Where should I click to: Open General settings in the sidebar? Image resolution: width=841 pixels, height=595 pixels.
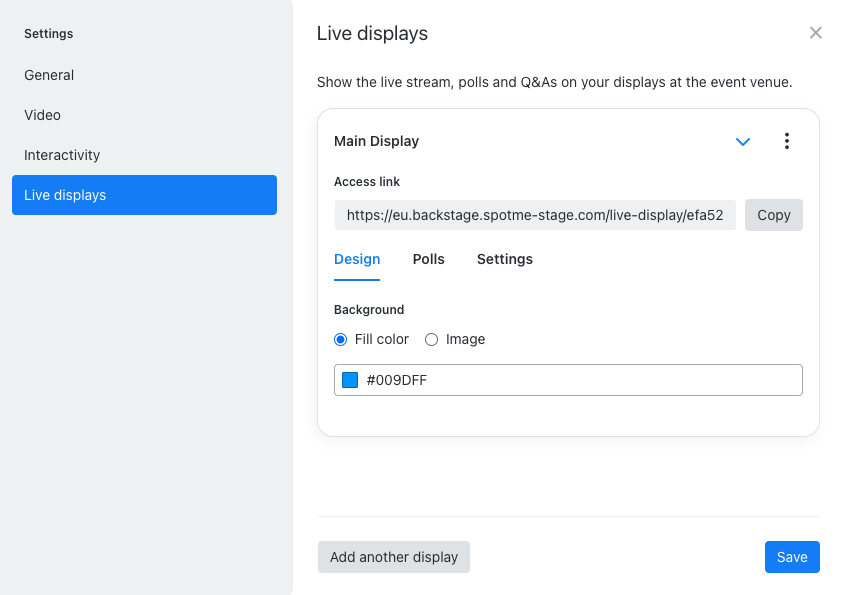[x=48, y=74]
